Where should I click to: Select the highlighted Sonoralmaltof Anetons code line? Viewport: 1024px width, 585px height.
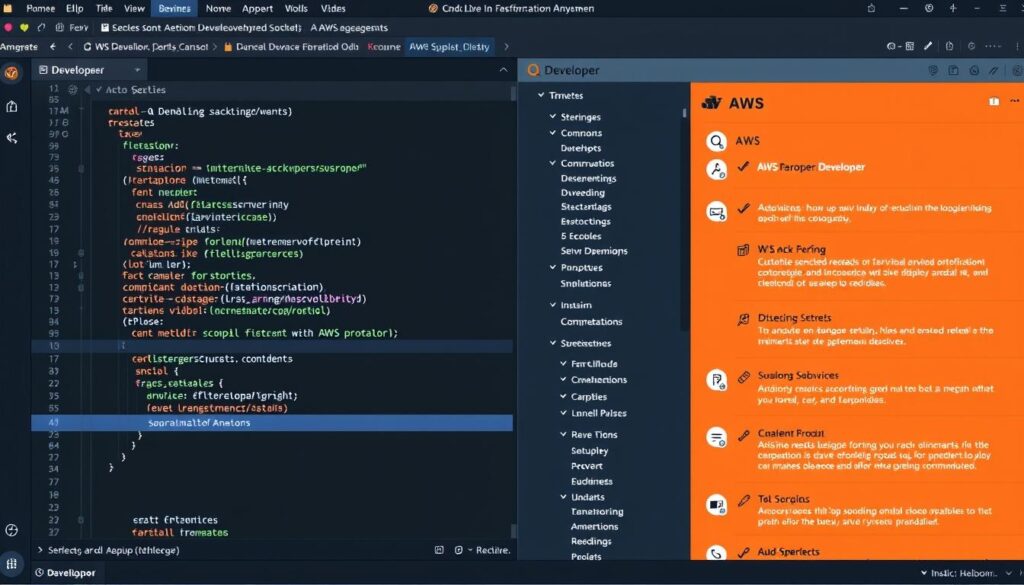(x=272, y=422)
